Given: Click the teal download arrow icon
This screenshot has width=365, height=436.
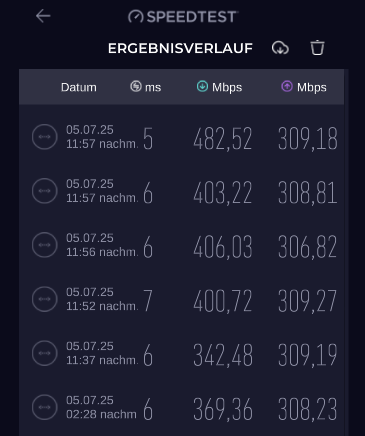Looking at the screenshot, I should [x=202, y=86].
